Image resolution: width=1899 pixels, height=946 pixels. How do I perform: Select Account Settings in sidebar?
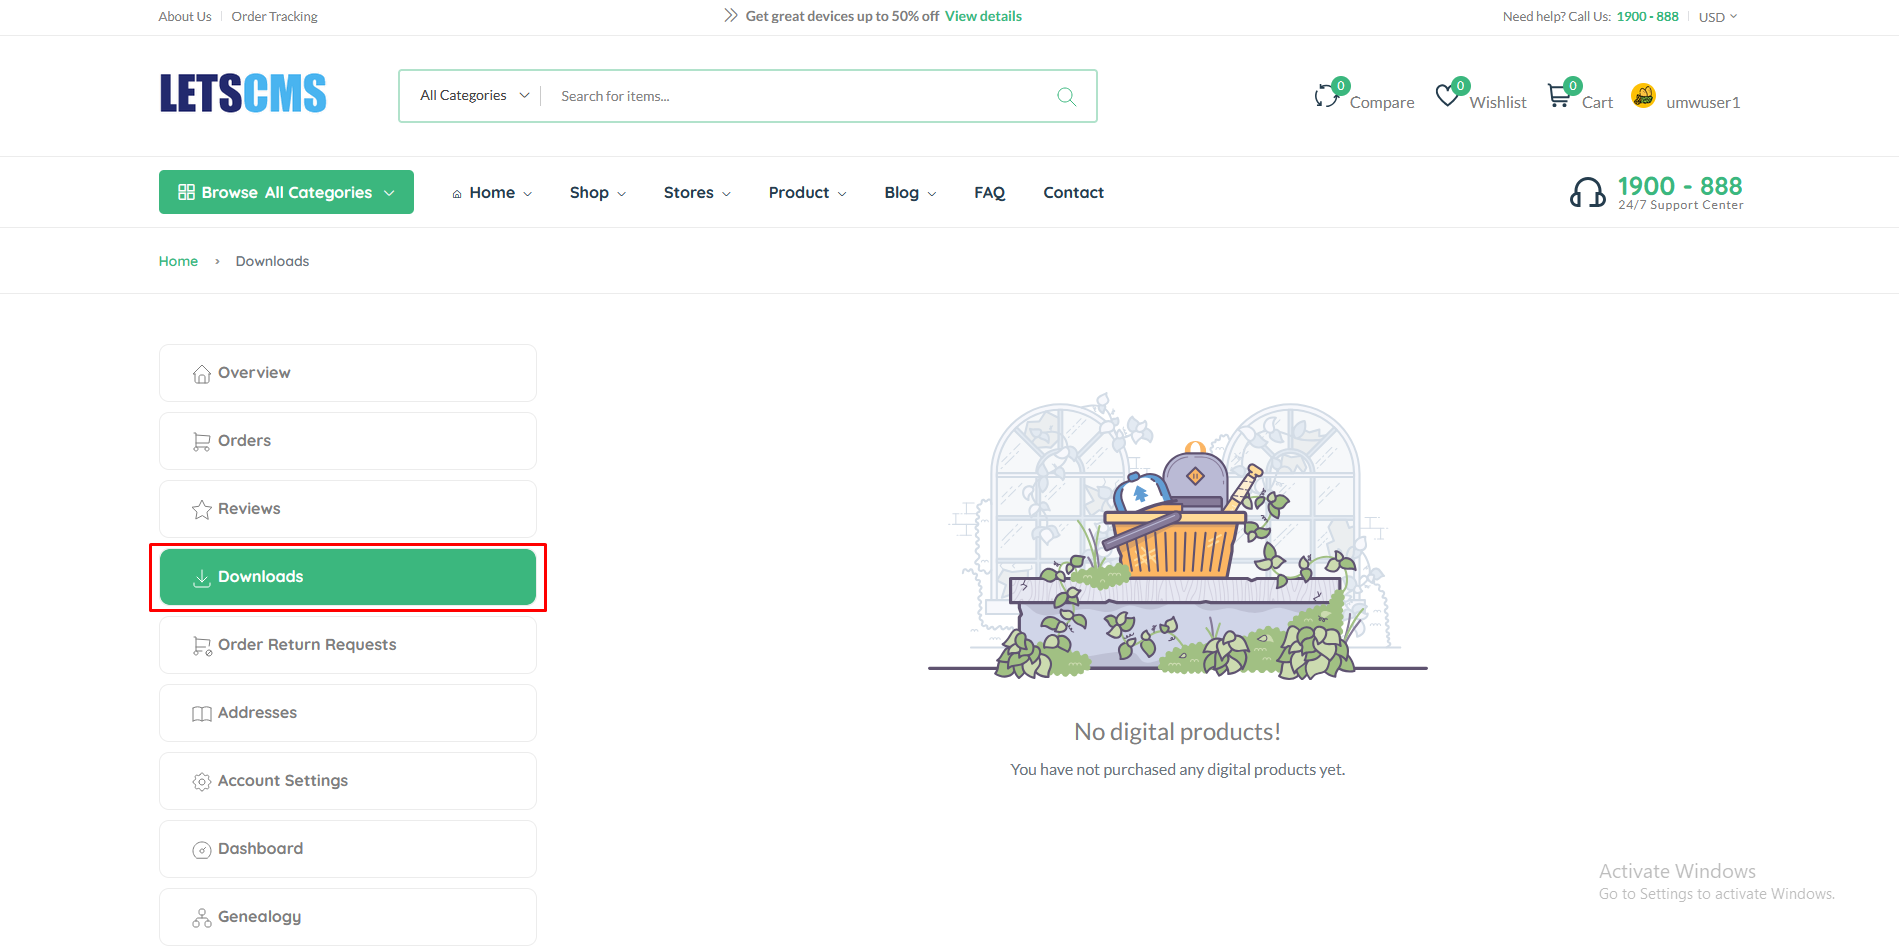coord(283,781)
